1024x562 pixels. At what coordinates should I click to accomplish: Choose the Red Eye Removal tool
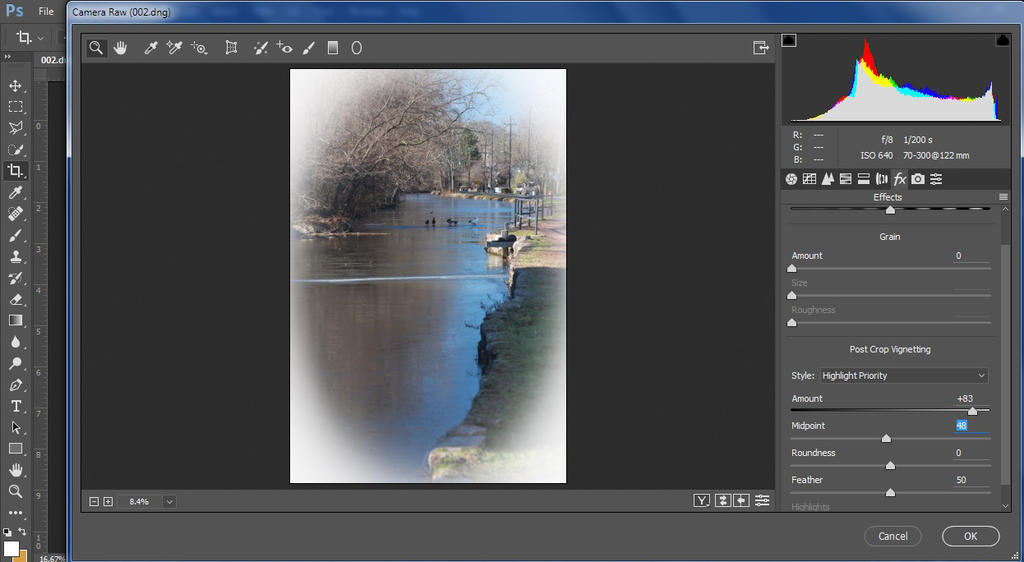(284, 47)
